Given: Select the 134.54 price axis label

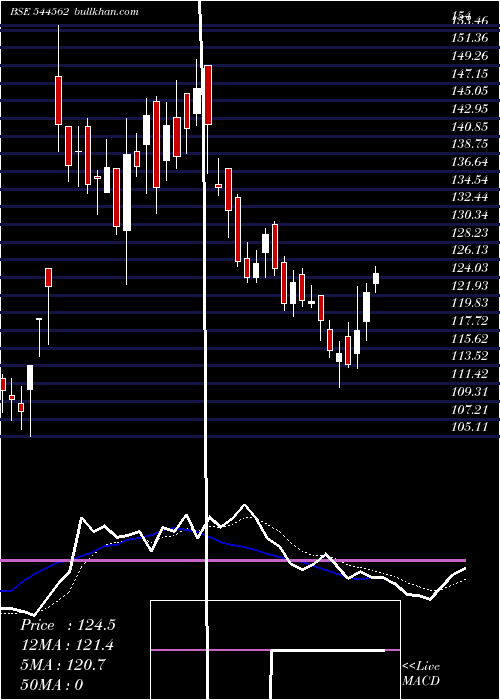Looking at the screenshot, I should point(470,179).
